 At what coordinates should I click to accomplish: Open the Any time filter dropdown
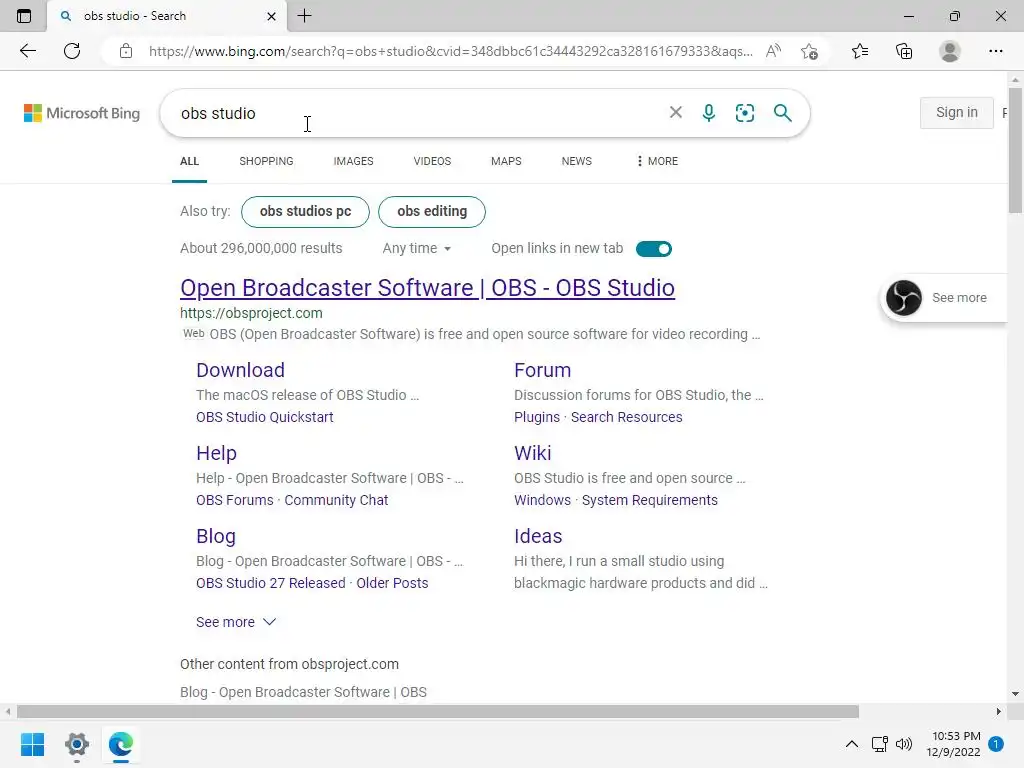pyautogui.click(x=417, y=248)
